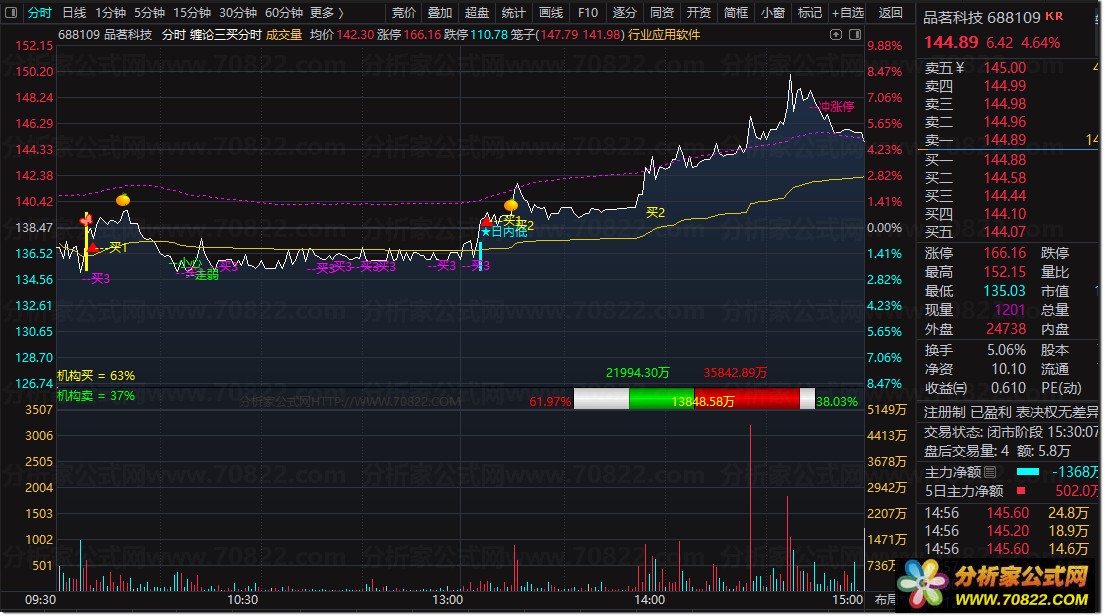Click the 行业应用软件 industry link
This screenshot has height=616, width=1105.
(664, 35)
